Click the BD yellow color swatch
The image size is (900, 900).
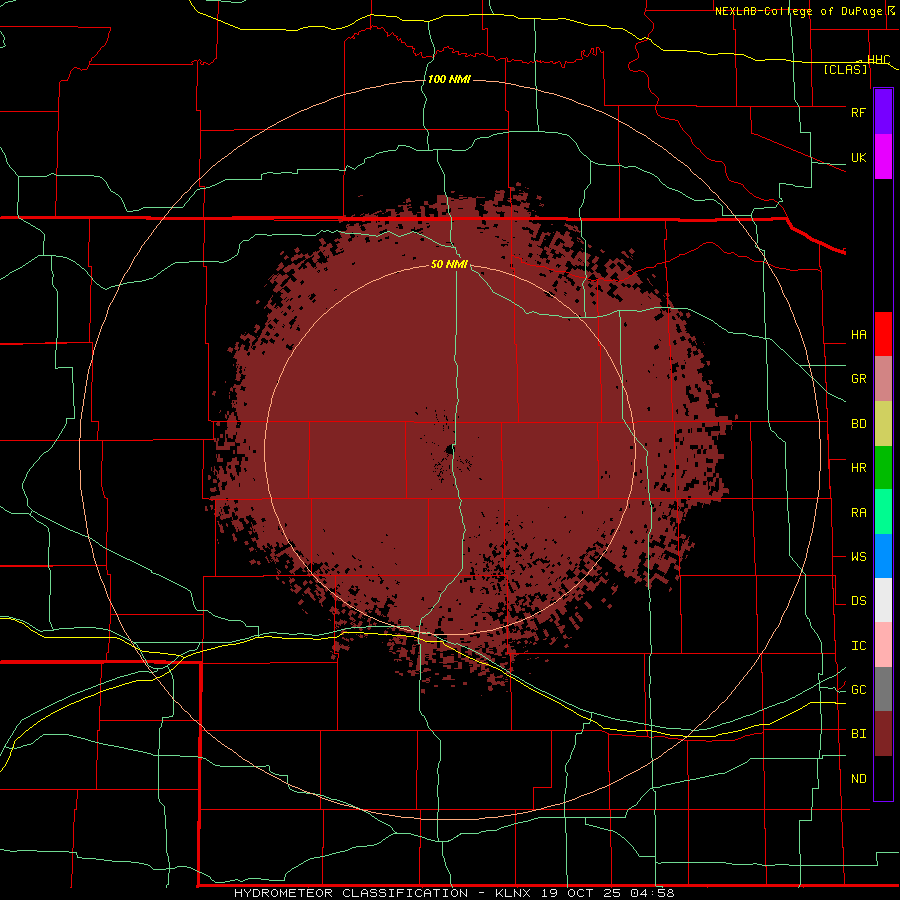883,423
